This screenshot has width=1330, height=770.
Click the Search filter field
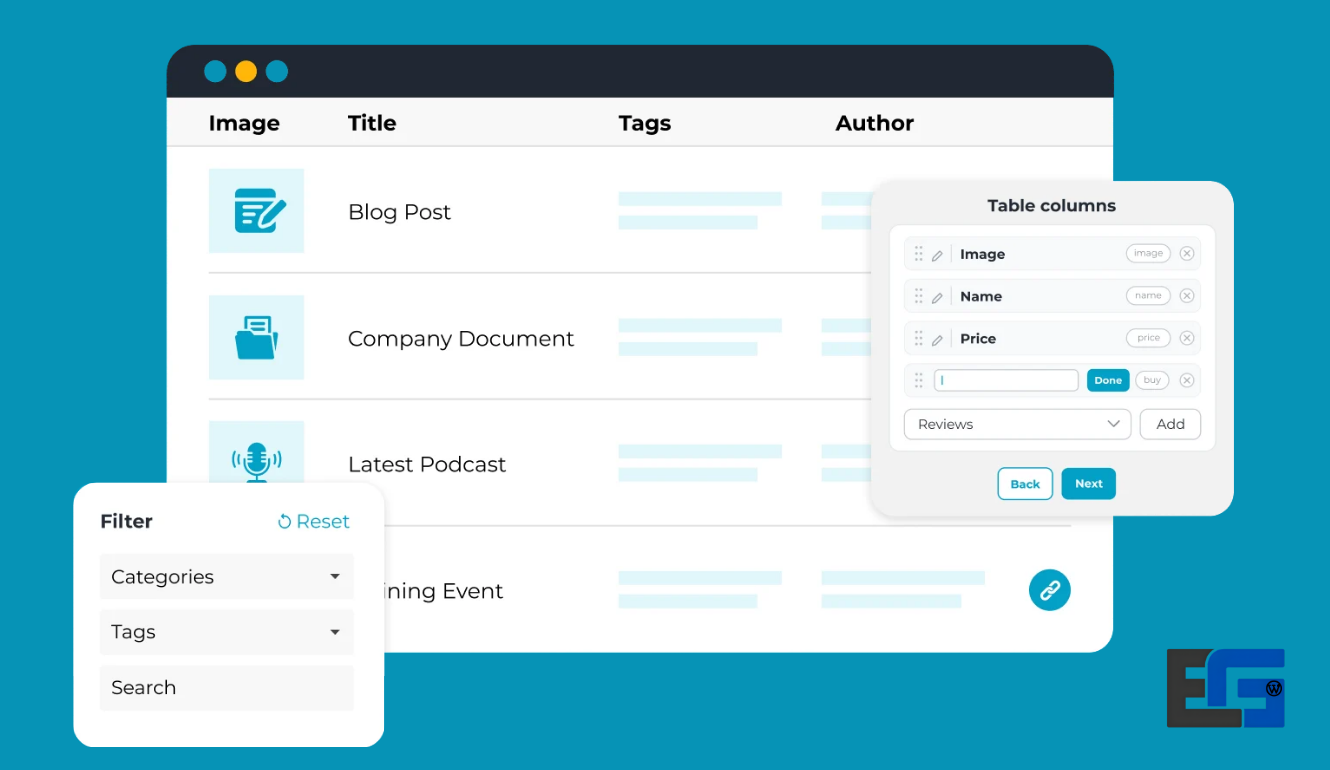point(226,688)
